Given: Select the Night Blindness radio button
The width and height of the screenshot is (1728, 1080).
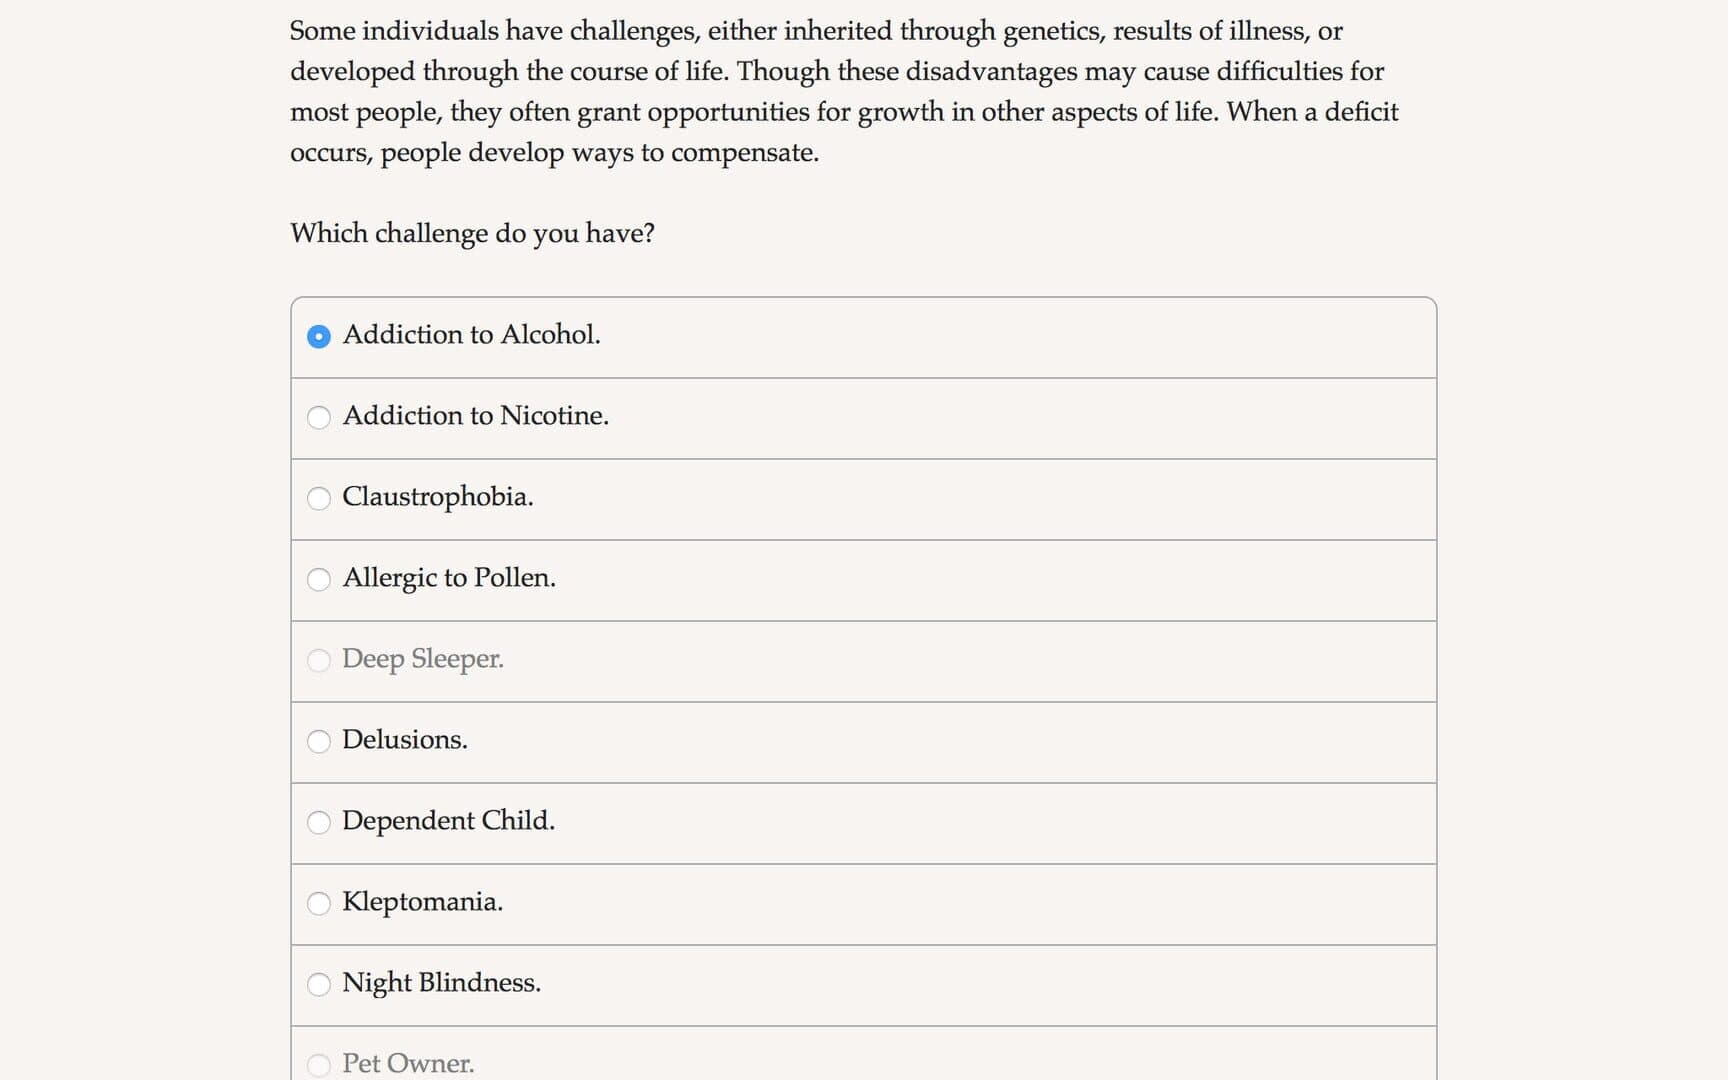Looking at the screenshot, I should 319,984.
